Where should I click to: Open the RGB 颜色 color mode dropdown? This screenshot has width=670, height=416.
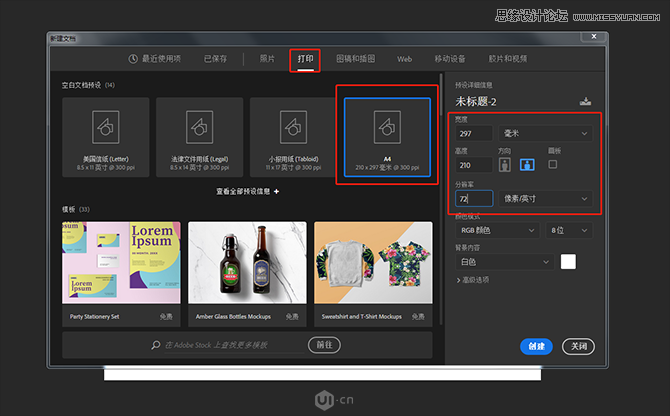[x=498, y=230]
